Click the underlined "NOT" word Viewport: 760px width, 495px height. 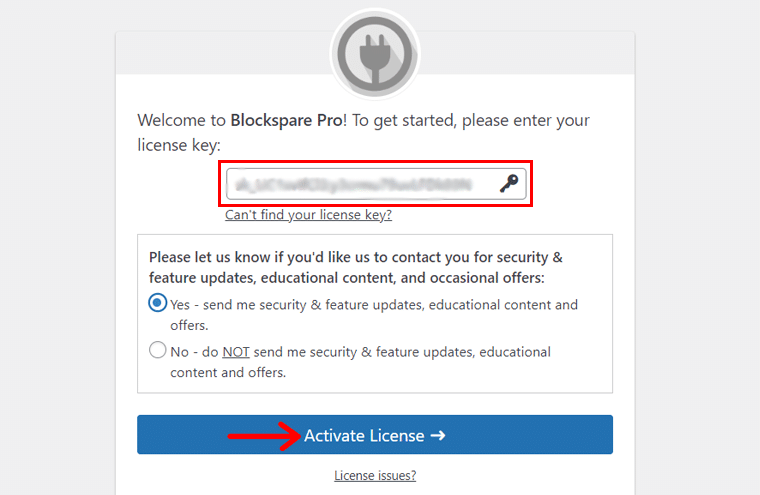click(x=236, y=352)
